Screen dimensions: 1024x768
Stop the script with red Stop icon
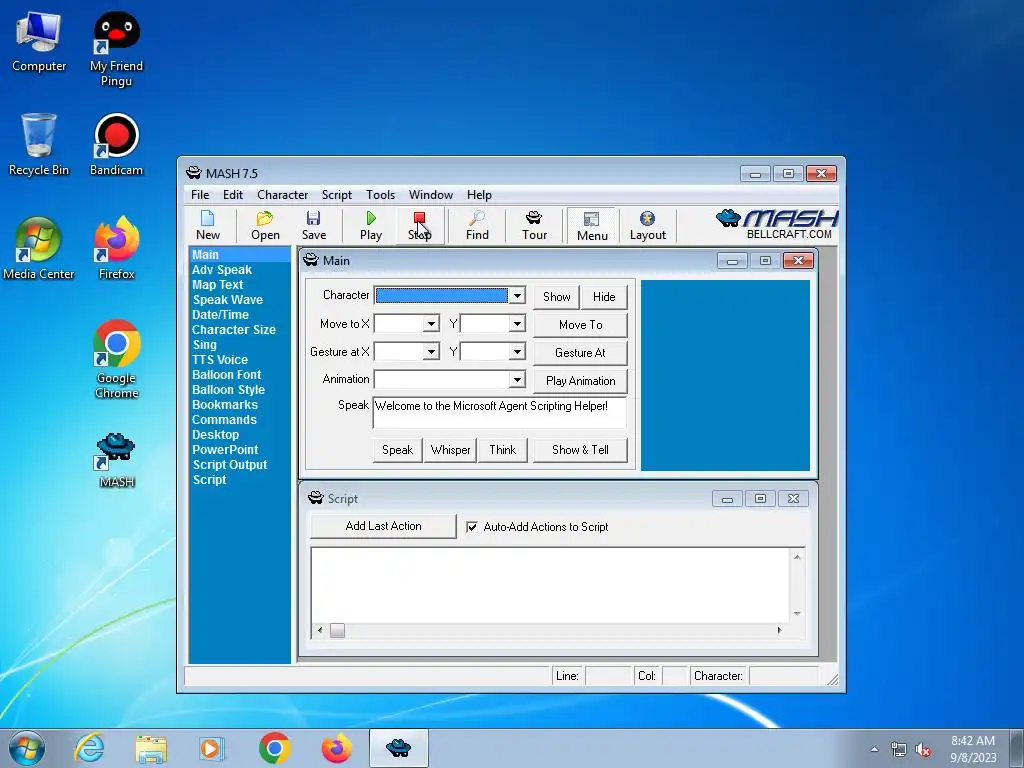coord(419,226)
